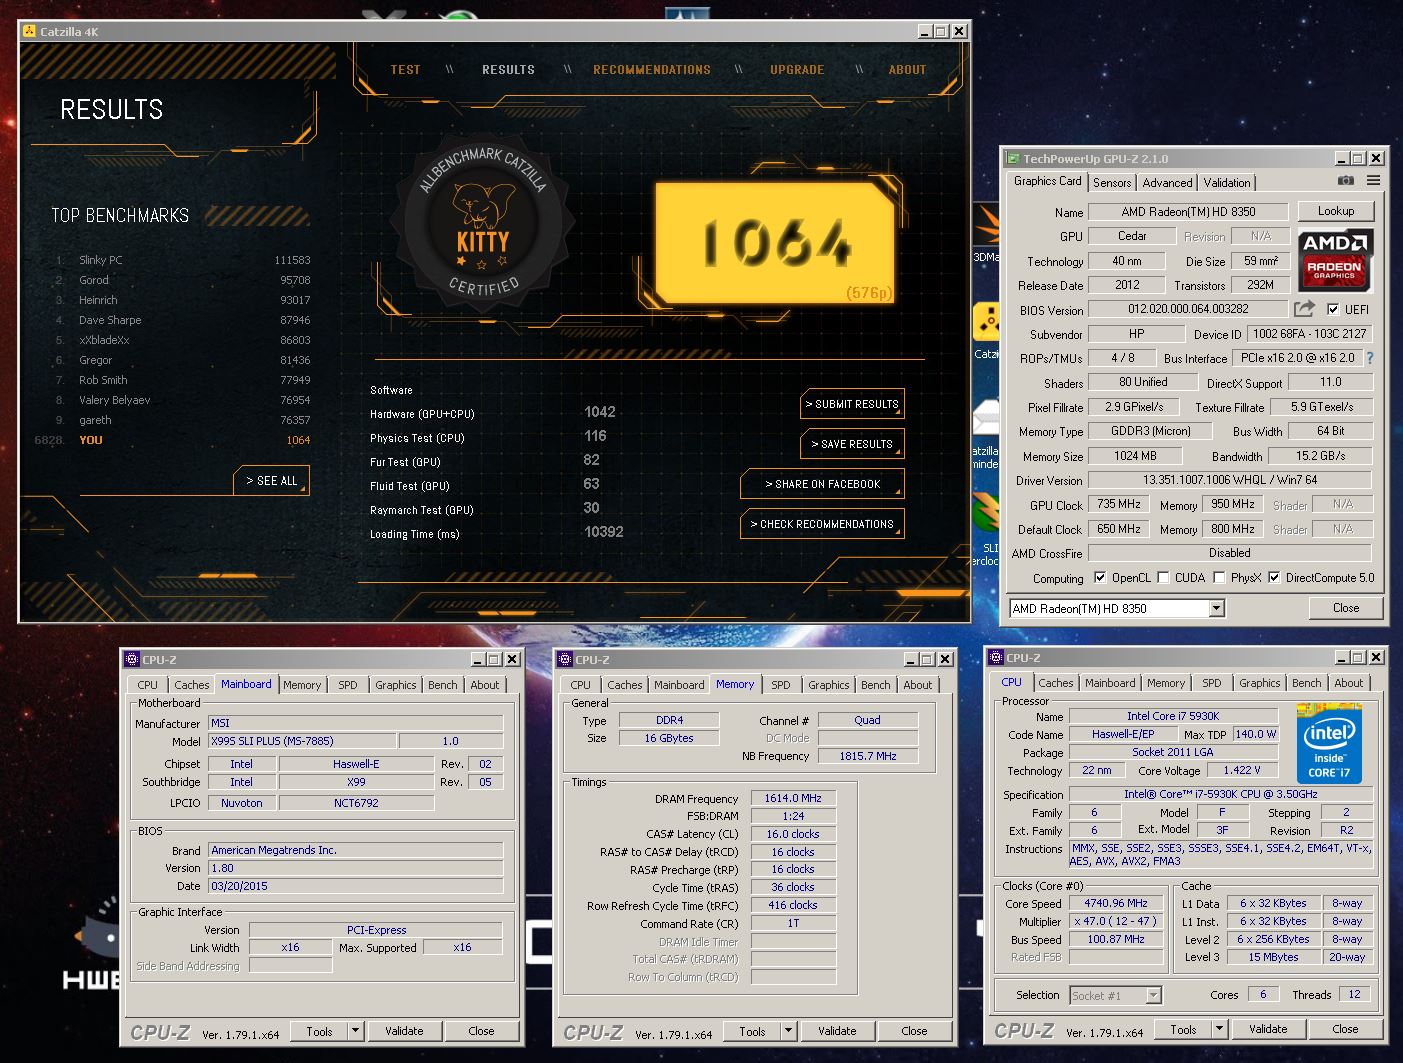The height and width of the screenshot is (1063, 1403).
Task: Open Catzilla UPGRADE tab
Action: coord(797,70)
